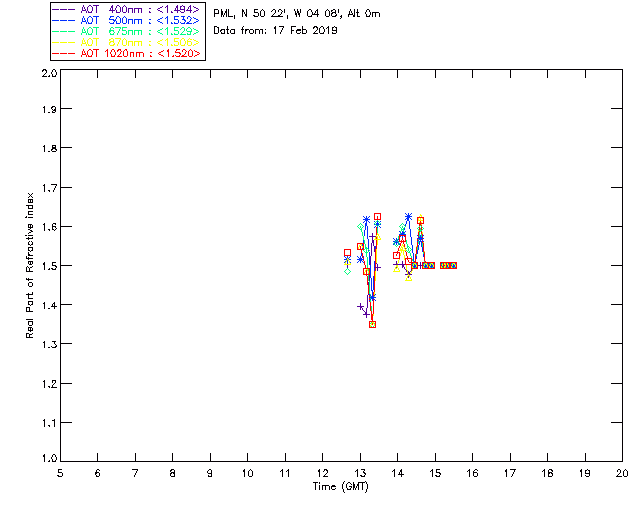This screenshot has height=512, width=640.
Task: Click the x-axis label 13
Action: [360, 473]
